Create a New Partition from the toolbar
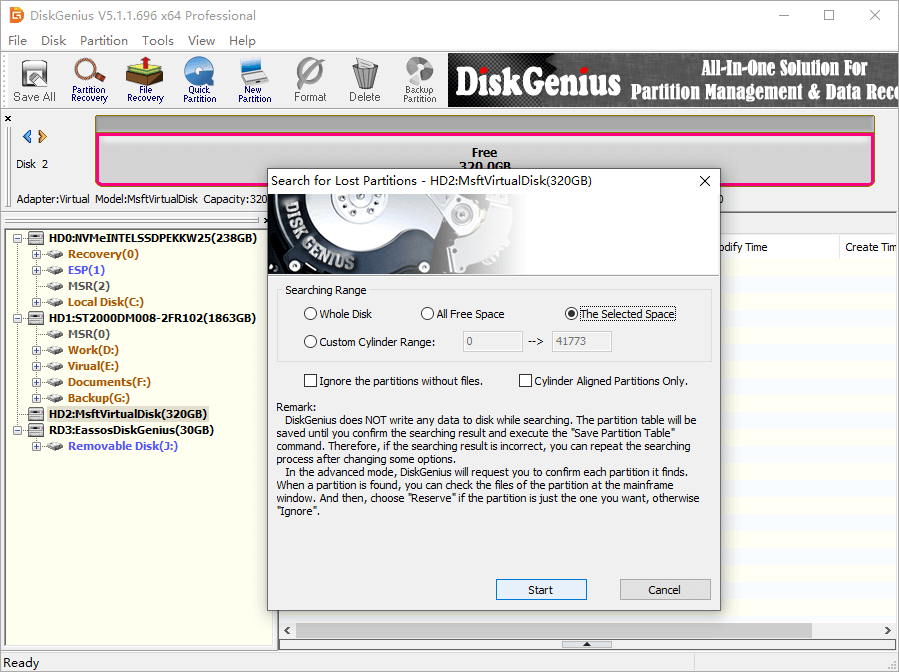This screenshot has width=899, height=672. pyautogui.click(x=254, y=80)
